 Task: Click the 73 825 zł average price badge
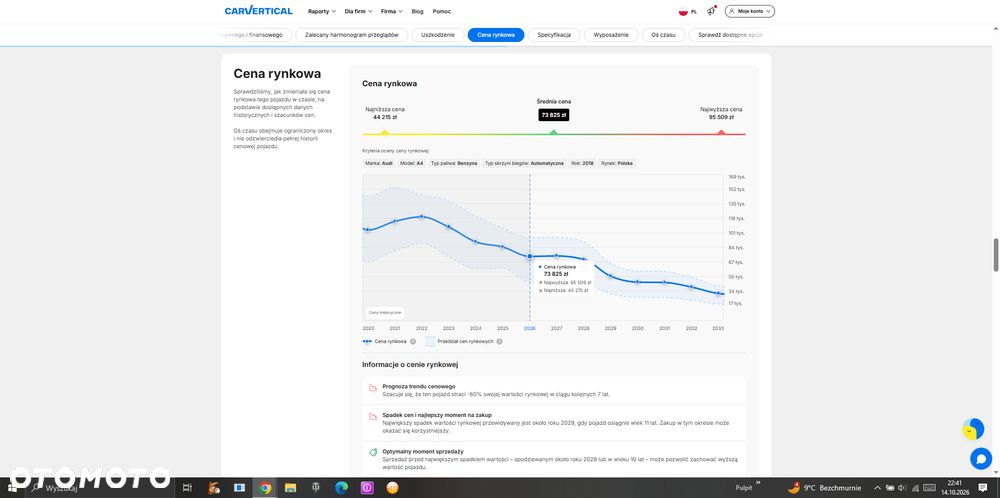pyautogui.click(x=554, y=115)
